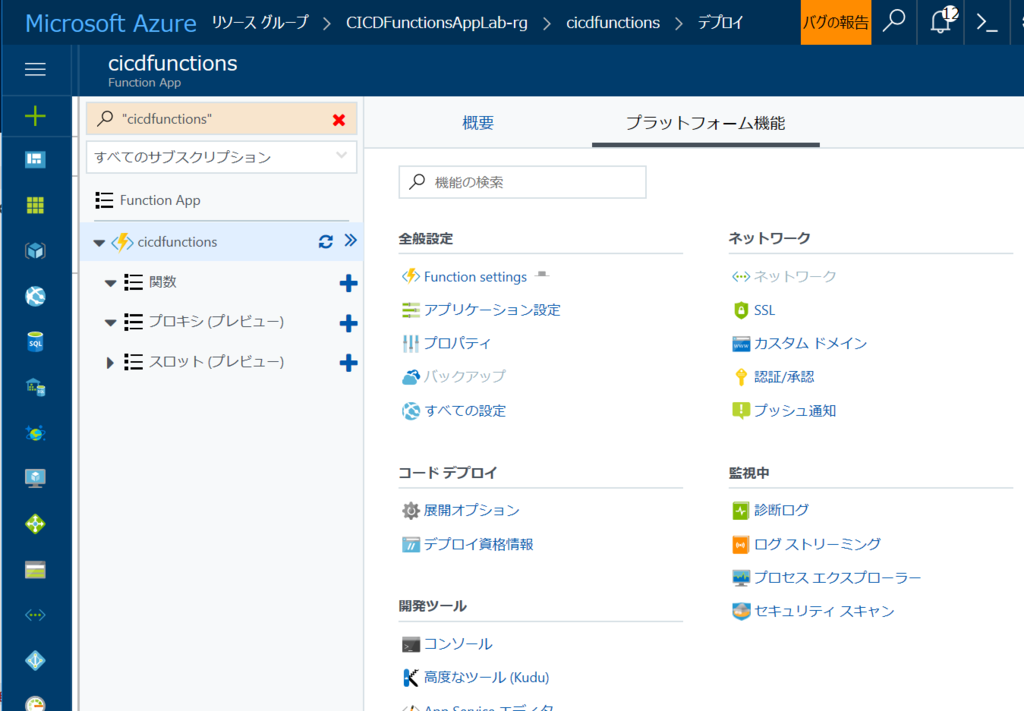Open the App Services globe sidebar icon
Image resolution: width=1024 pixels, height=711 pixels.
pos(35,296)
